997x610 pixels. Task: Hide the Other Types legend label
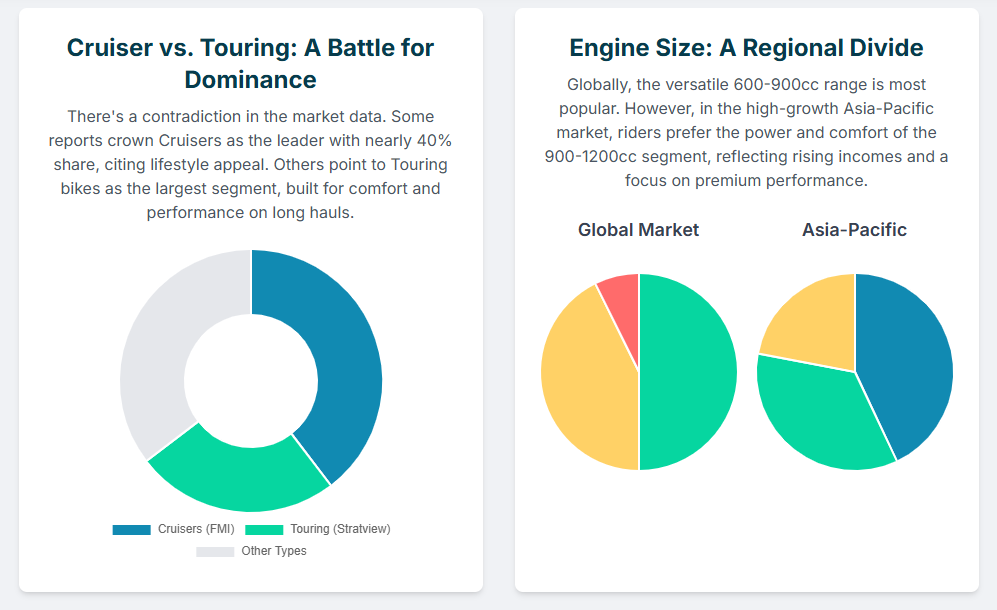coord(274,551)
